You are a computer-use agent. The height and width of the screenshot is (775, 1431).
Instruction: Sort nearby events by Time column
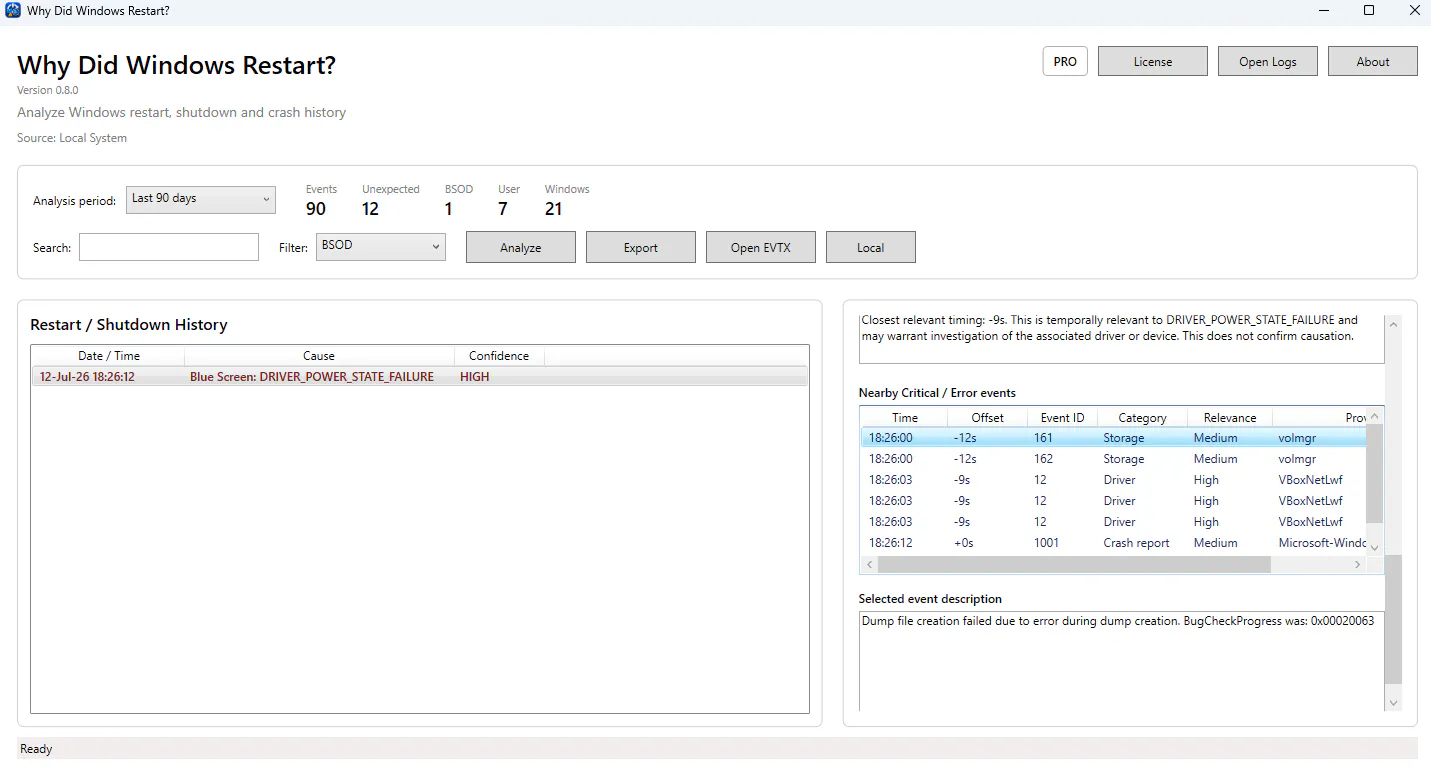point(905,417)
